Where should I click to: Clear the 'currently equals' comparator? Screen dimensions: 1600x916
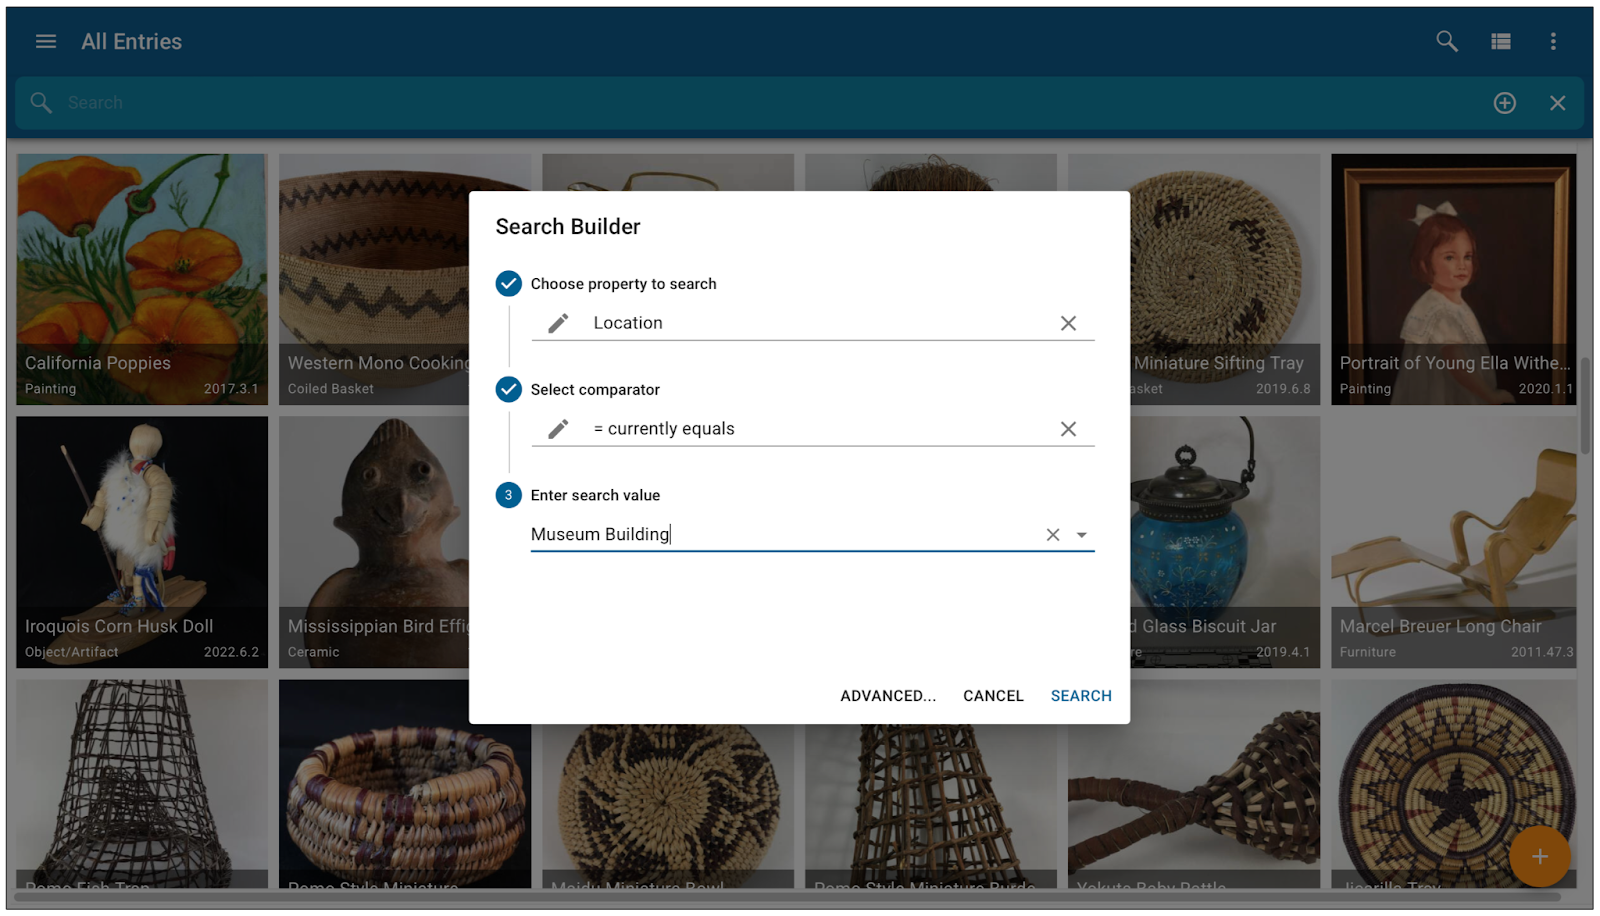(1068, 429)
